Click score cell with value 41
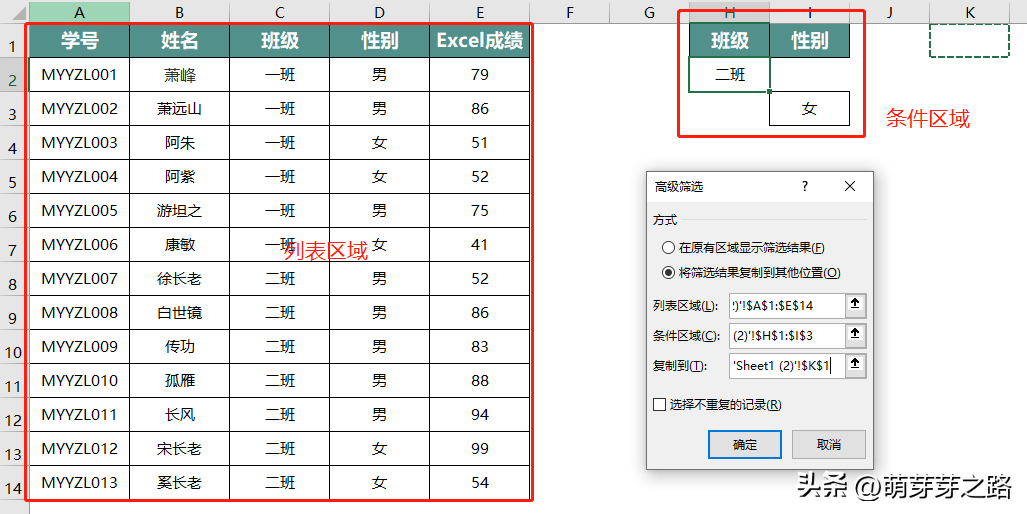1027x514 pixels. [480, 245]
